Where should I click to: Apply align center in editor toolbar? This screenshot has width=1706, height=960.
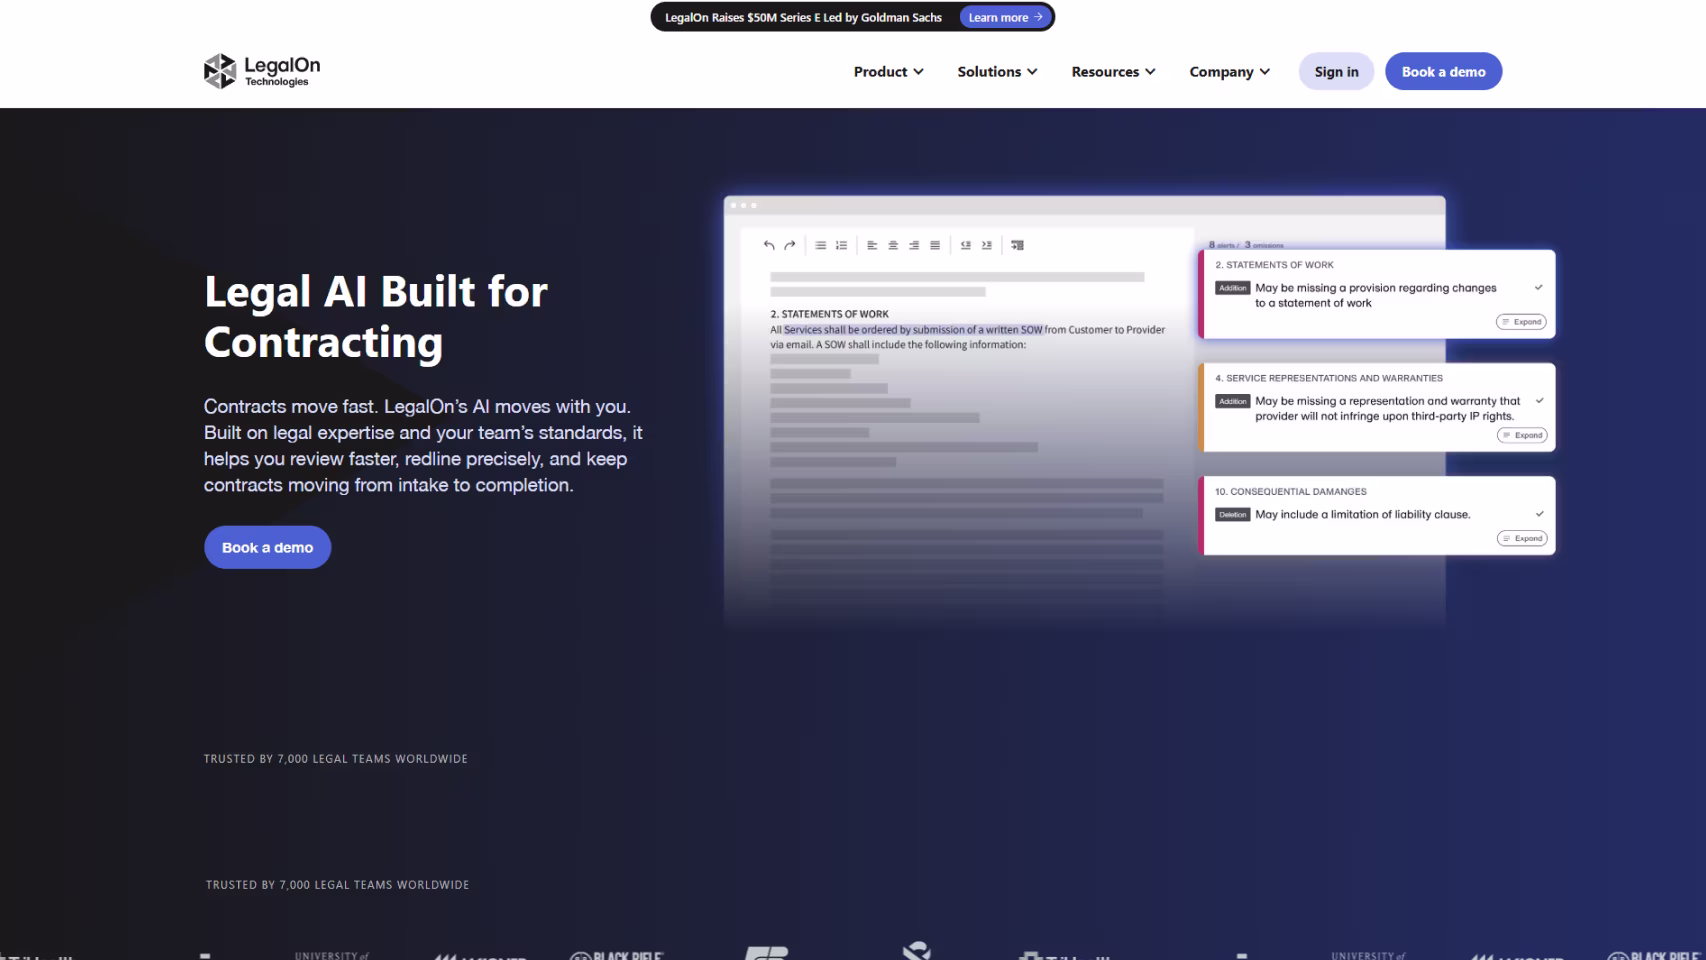click(x=893, y=245)
